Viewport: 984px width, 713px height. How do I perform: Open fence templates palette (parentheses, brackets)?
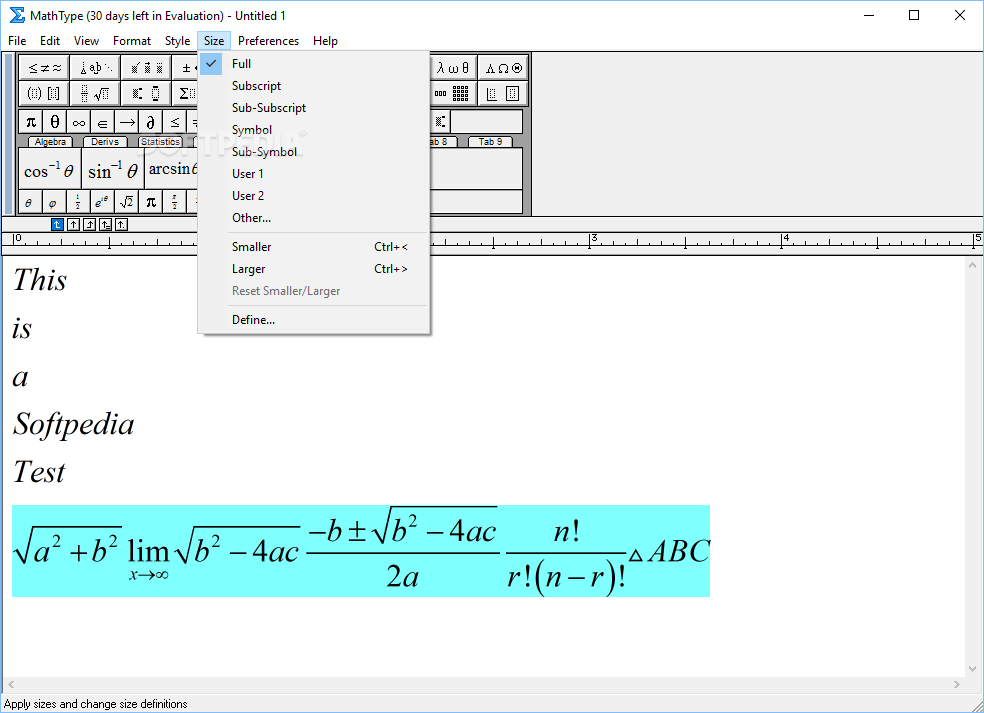pyautogui.click(x=44, y=94)
